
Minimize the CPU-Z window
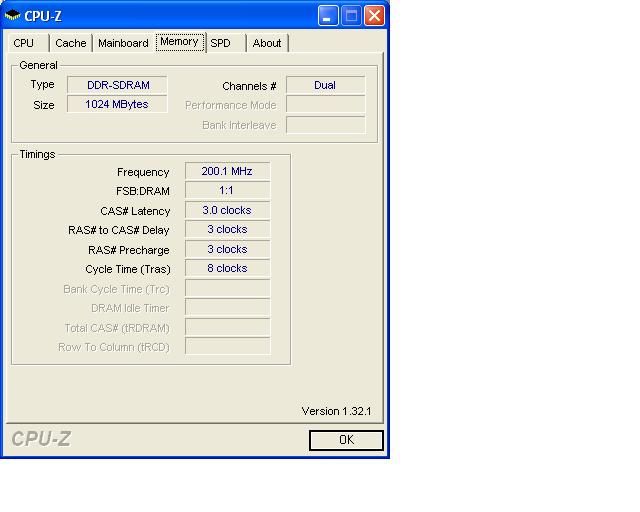(x=328, y=16)
